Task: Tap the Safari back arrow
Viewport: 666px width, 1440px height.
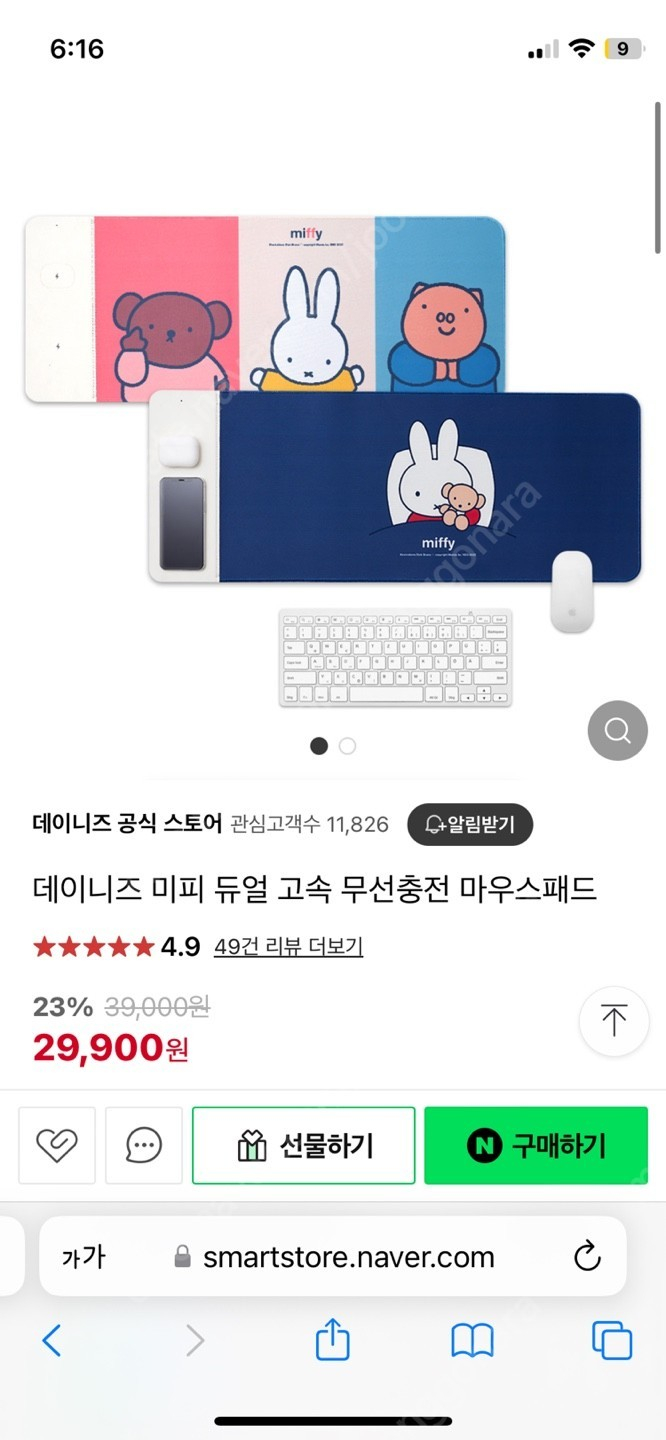Action: coord(52,1340)
